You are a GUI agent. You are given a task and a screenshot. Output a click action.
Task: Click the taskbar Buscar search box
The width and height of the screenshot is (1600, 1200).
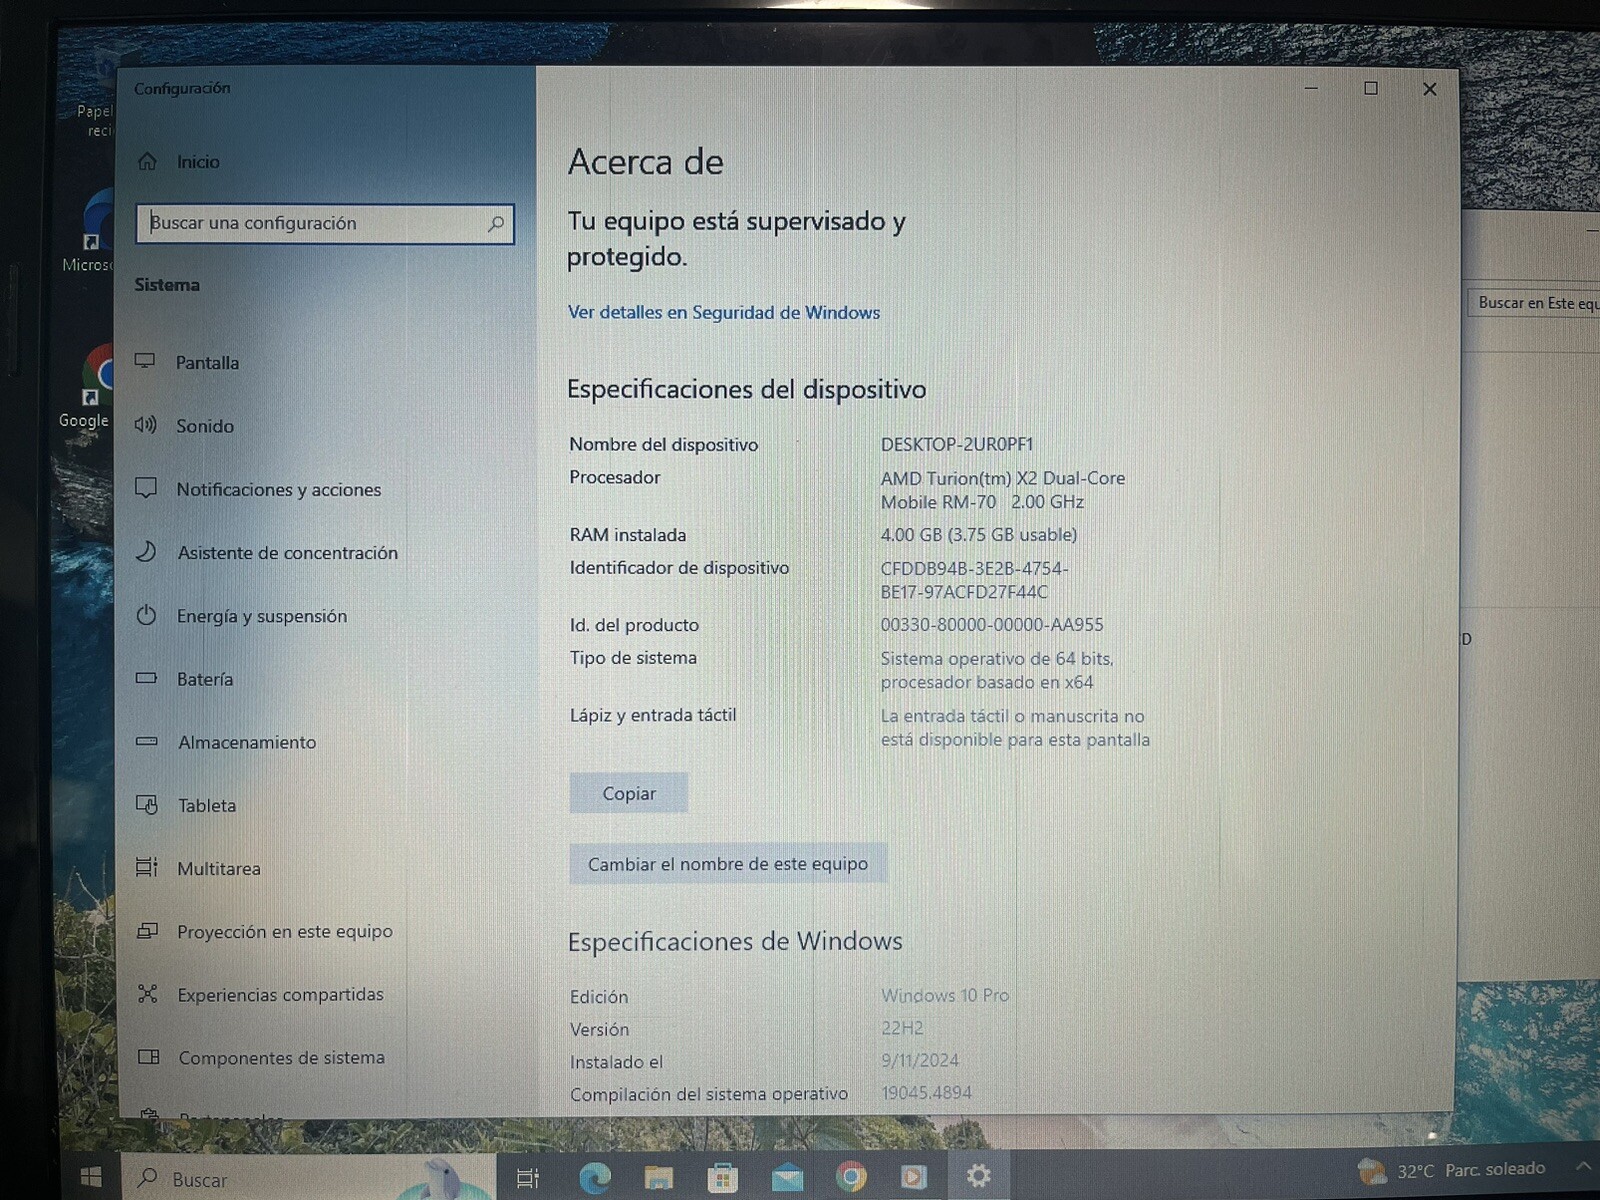308,1179
